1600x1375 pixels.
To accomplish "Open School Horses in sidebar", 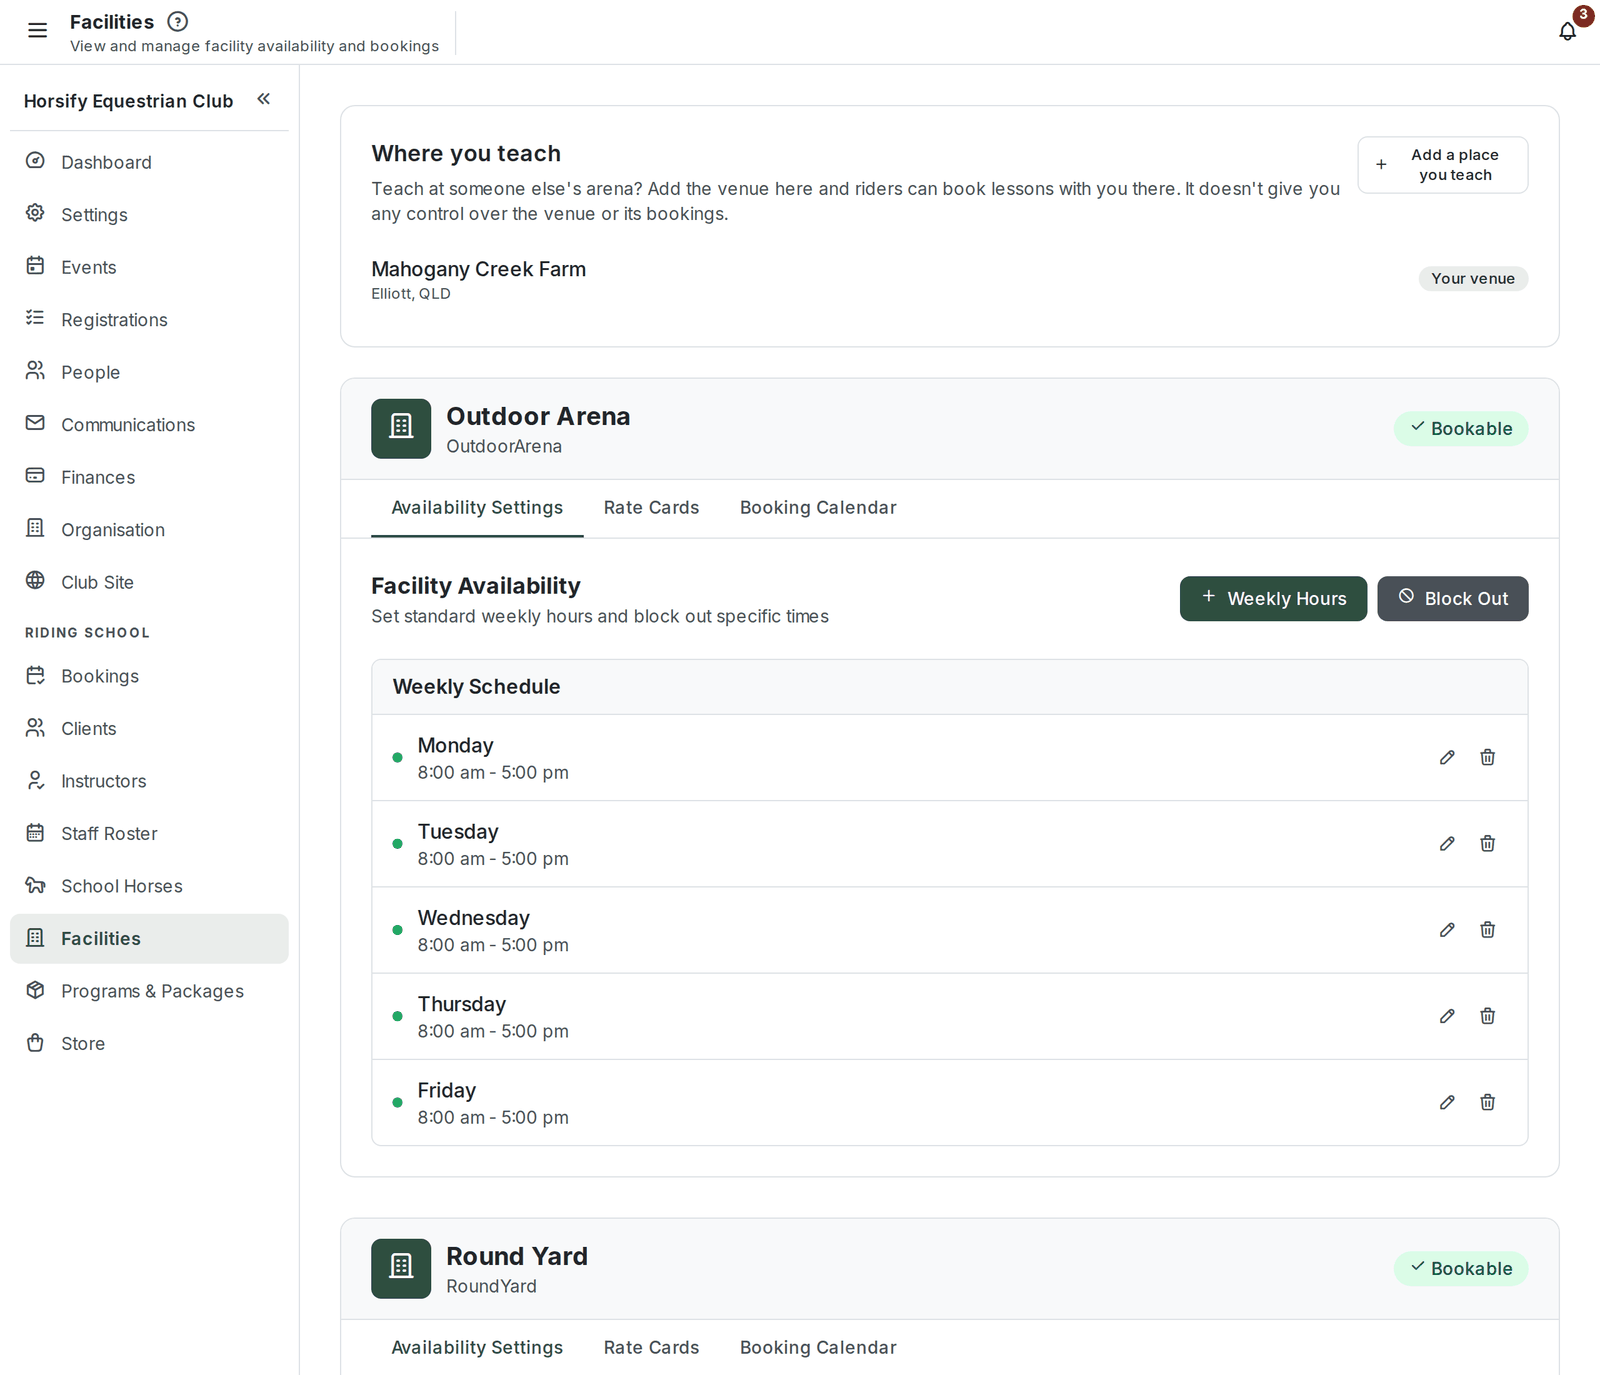I will 149,886.
